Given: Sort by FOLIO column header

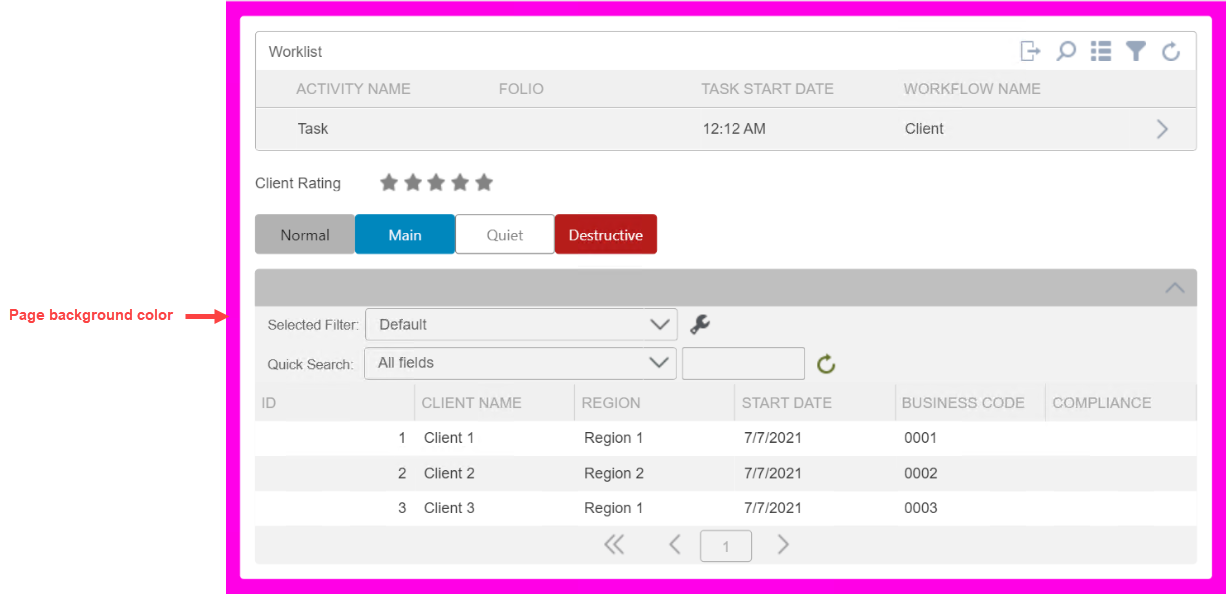Looking at the screenshot, I should pos(521,89).
